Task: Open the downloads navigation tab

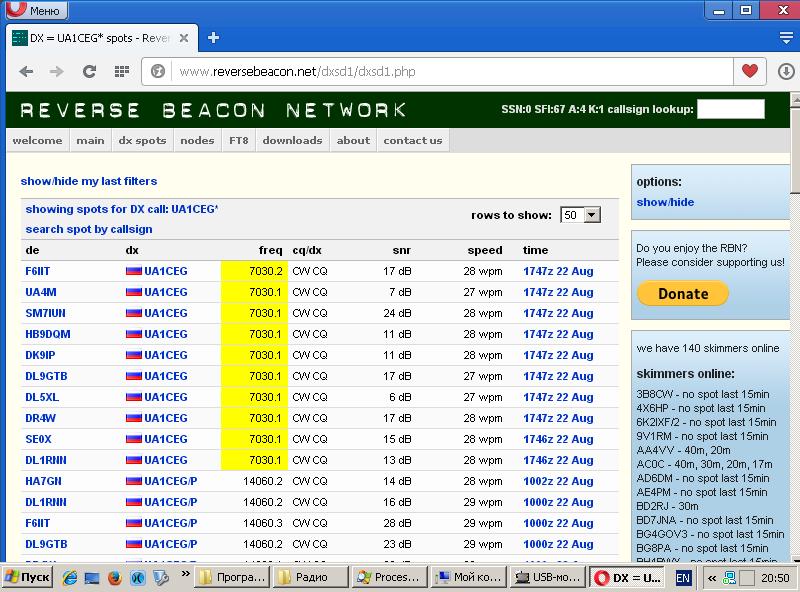Action: pos(292,140)
